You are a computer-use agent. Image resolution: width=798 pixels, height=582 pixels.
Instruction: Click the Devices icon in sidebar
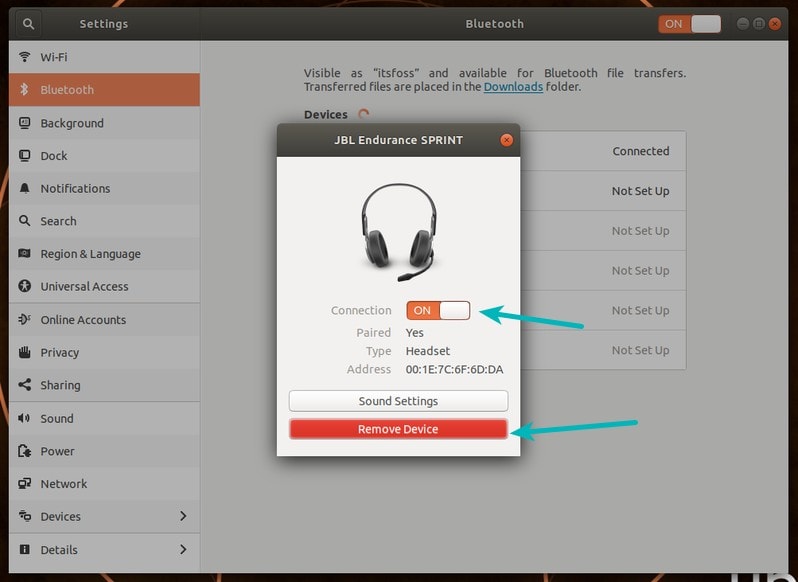(24, 516)
